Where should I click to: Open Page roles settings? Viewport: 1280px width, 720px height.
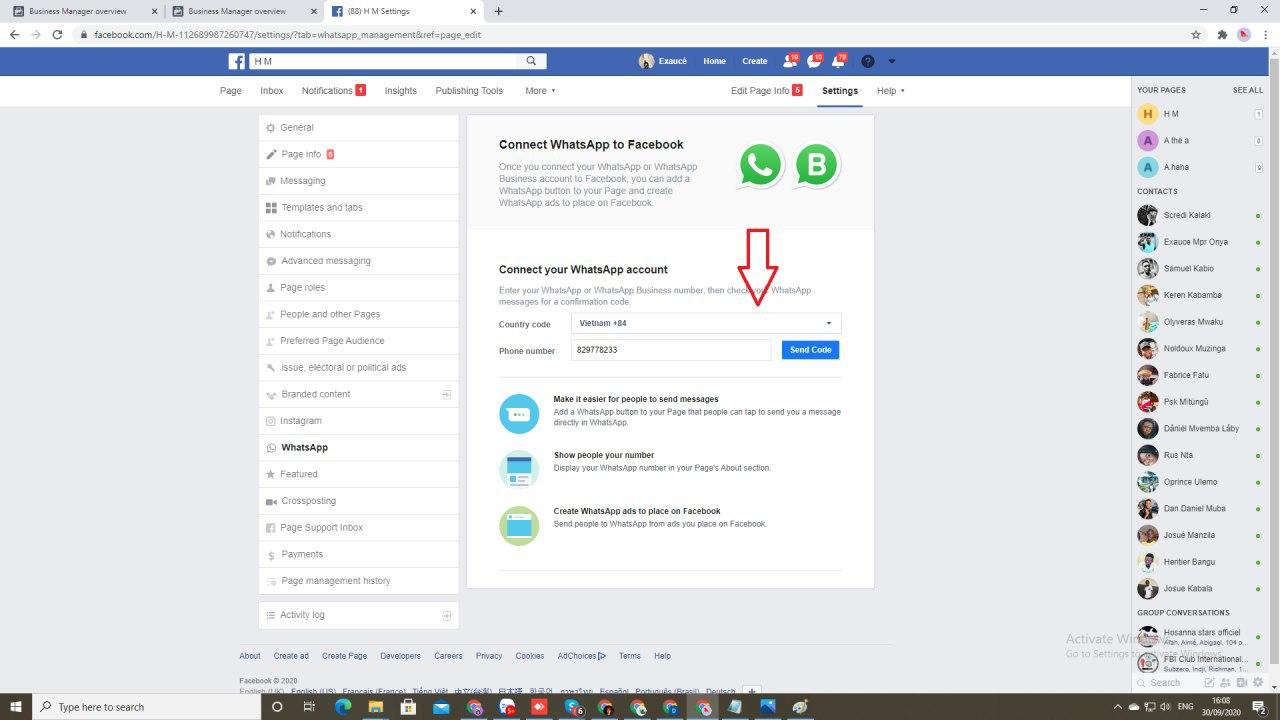359,288
